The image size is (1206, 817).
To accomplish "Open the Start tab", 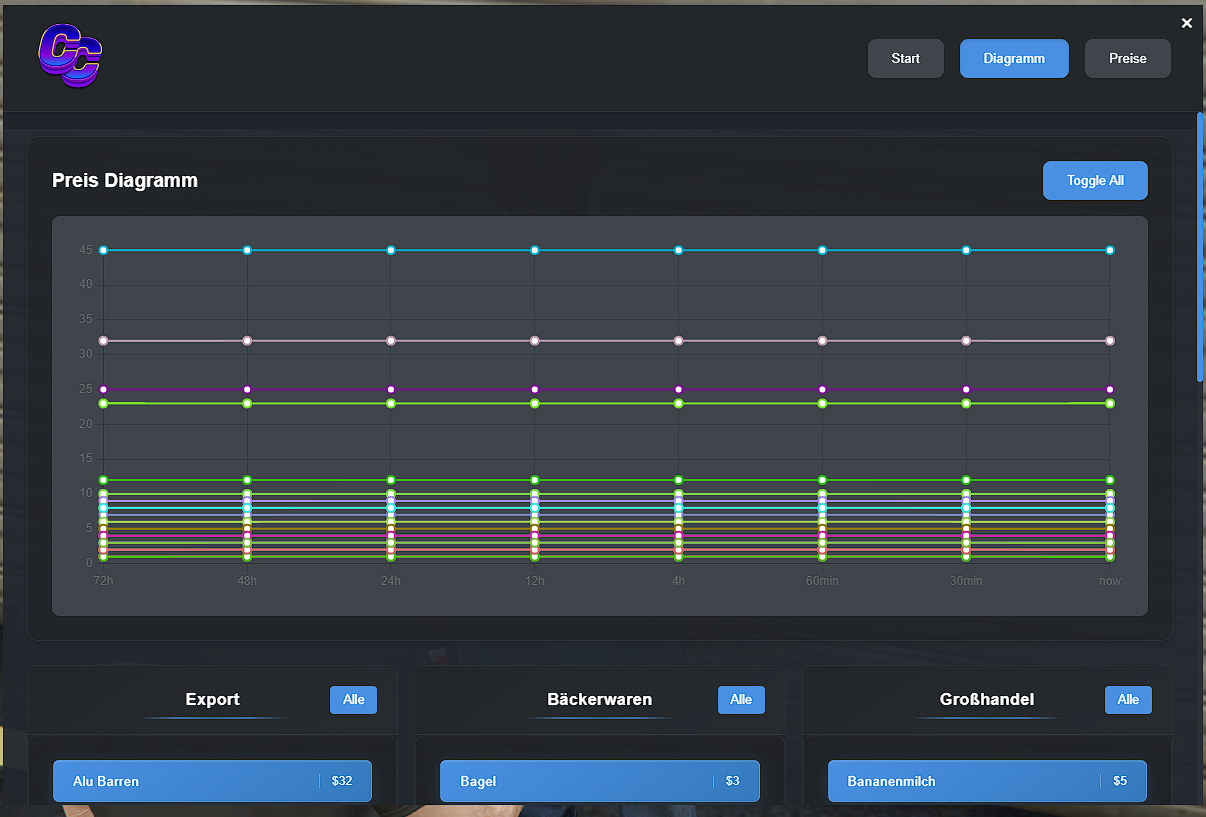I will (905, 59).
